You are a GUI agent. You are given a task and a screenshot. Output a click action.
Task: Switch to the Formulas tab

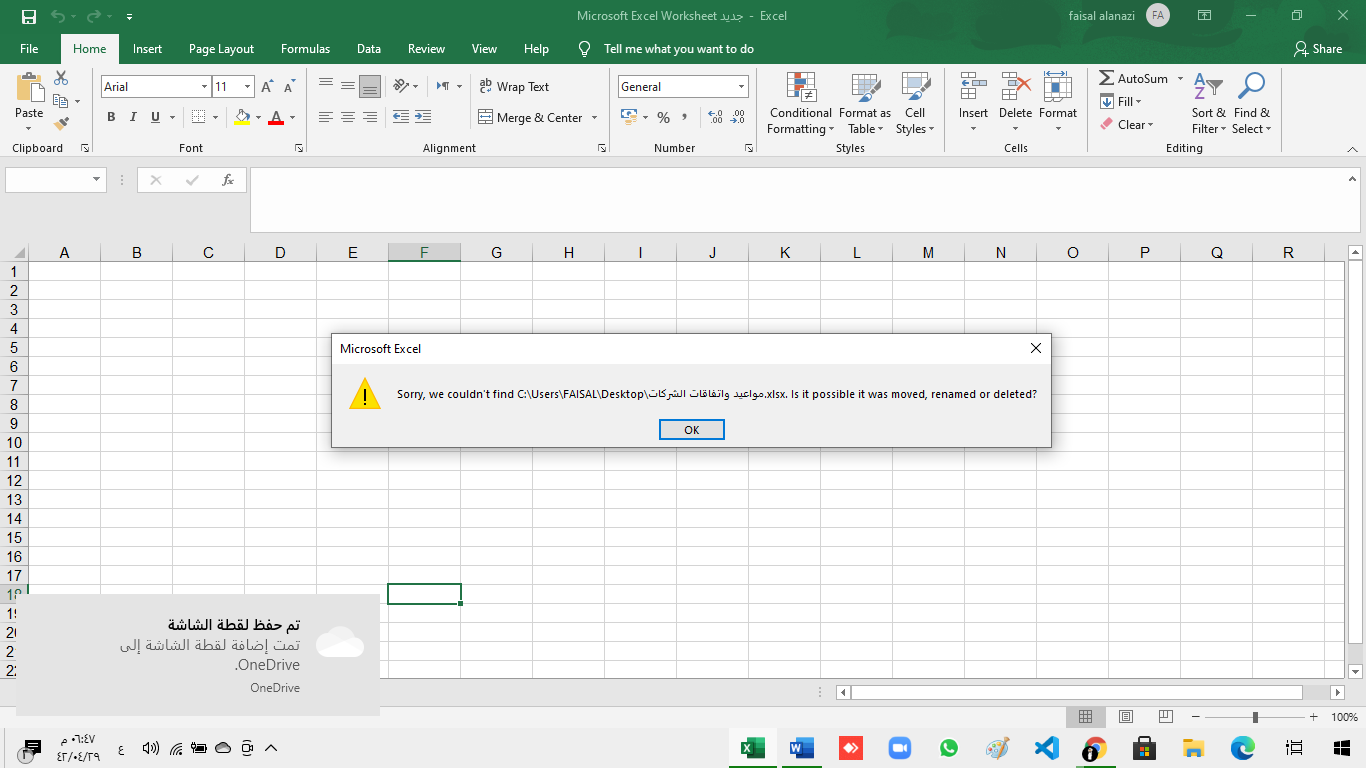click(305, 48)
